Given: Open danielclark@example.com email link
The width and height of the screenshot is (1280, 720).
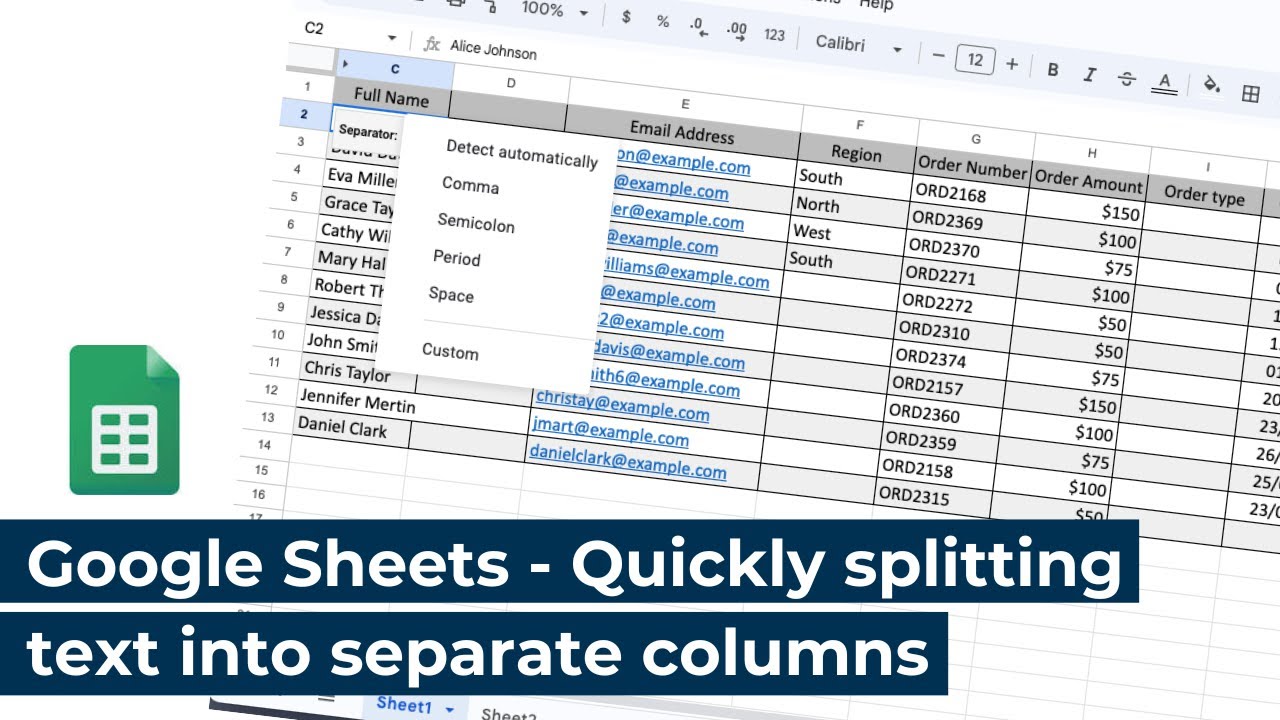Looking at the screenshot, I should tap(627, 461).
